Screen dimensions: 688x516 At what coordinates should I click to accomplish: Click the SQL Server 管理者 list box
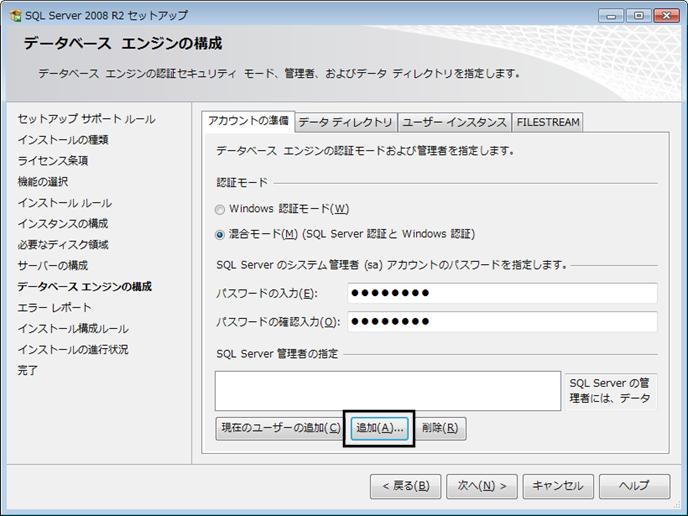coord(388,391)
